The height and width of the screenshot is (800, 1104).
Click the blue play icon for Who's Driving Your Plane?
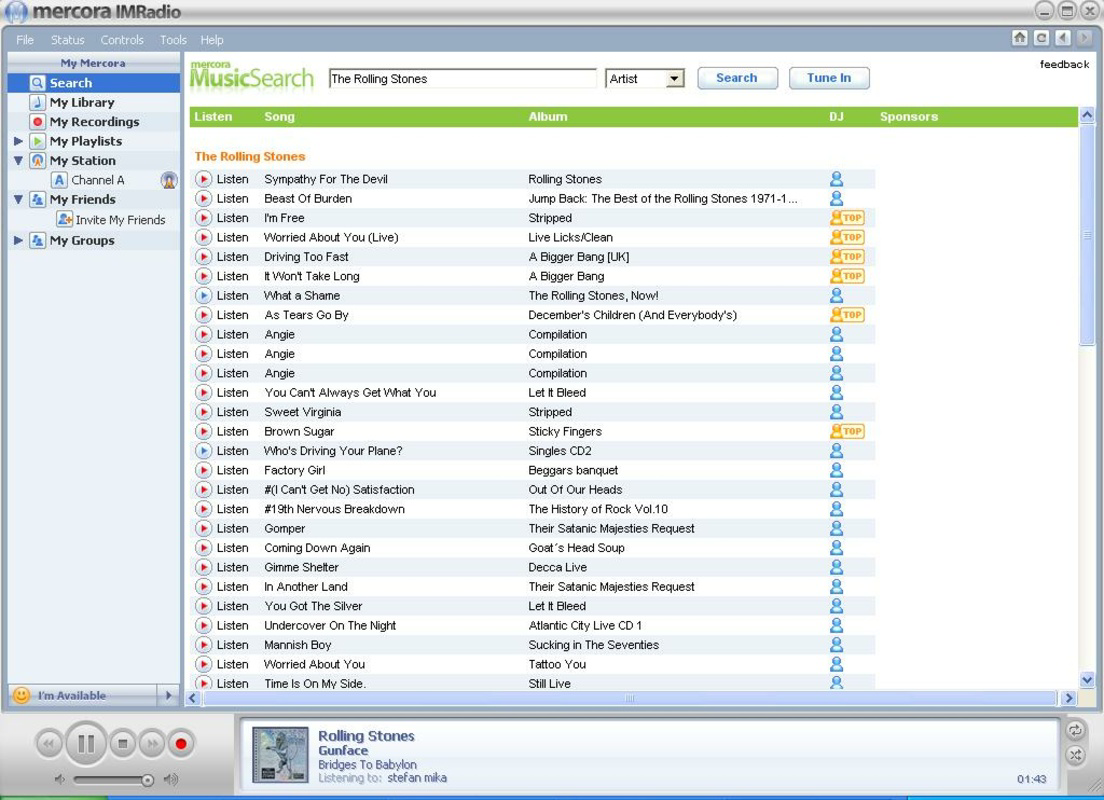click(x=203, y=451)
